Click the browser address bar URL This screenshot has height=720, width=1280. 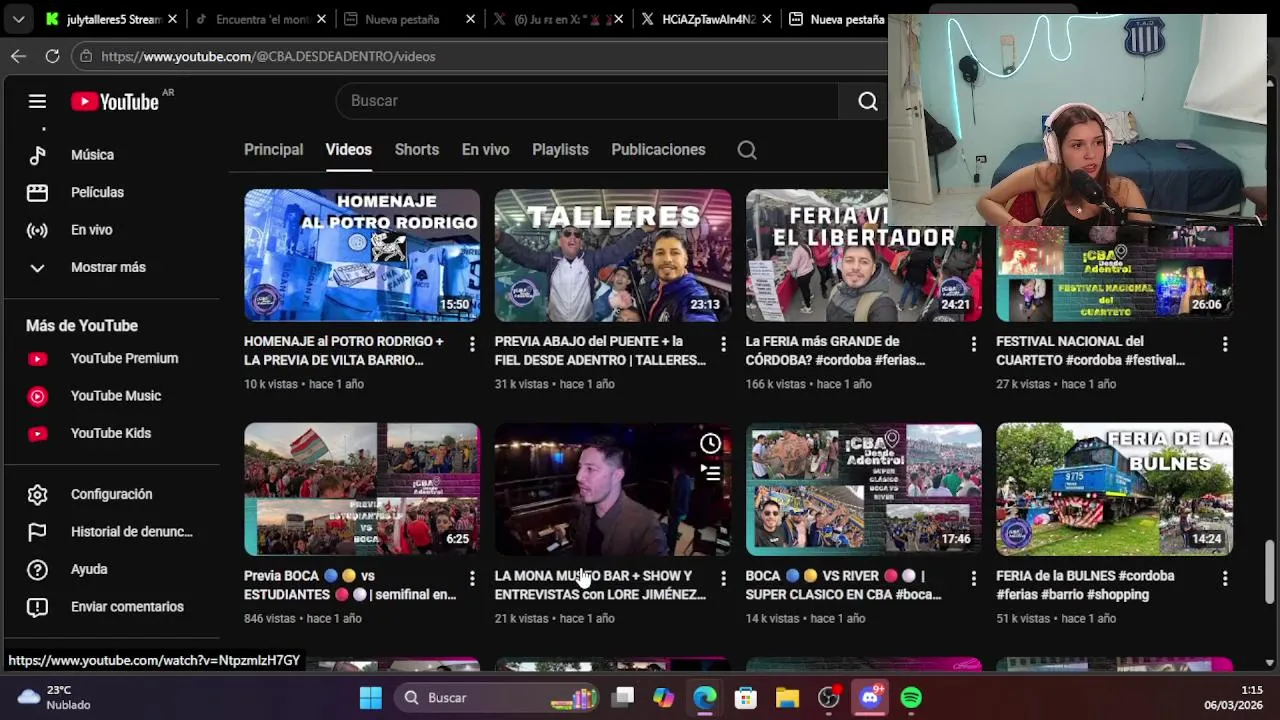[x=268, y=57]
